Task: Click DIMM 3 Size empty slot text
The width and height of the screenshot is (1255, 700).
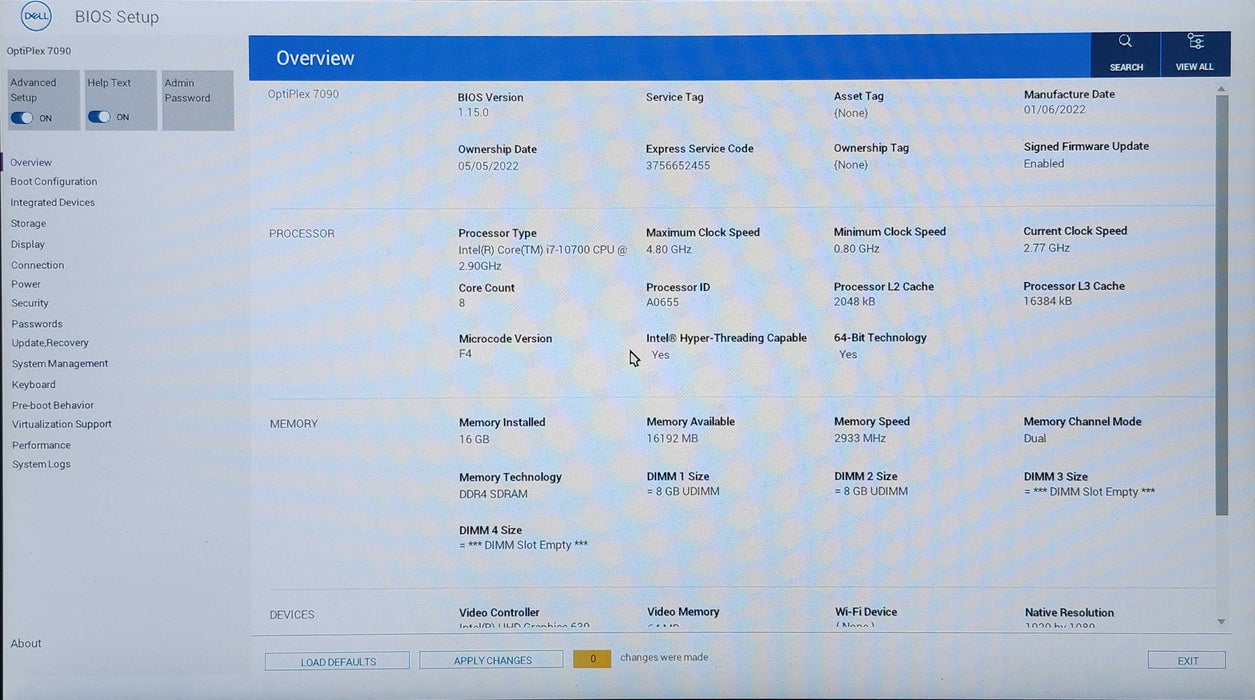Action: [1089, 492]
